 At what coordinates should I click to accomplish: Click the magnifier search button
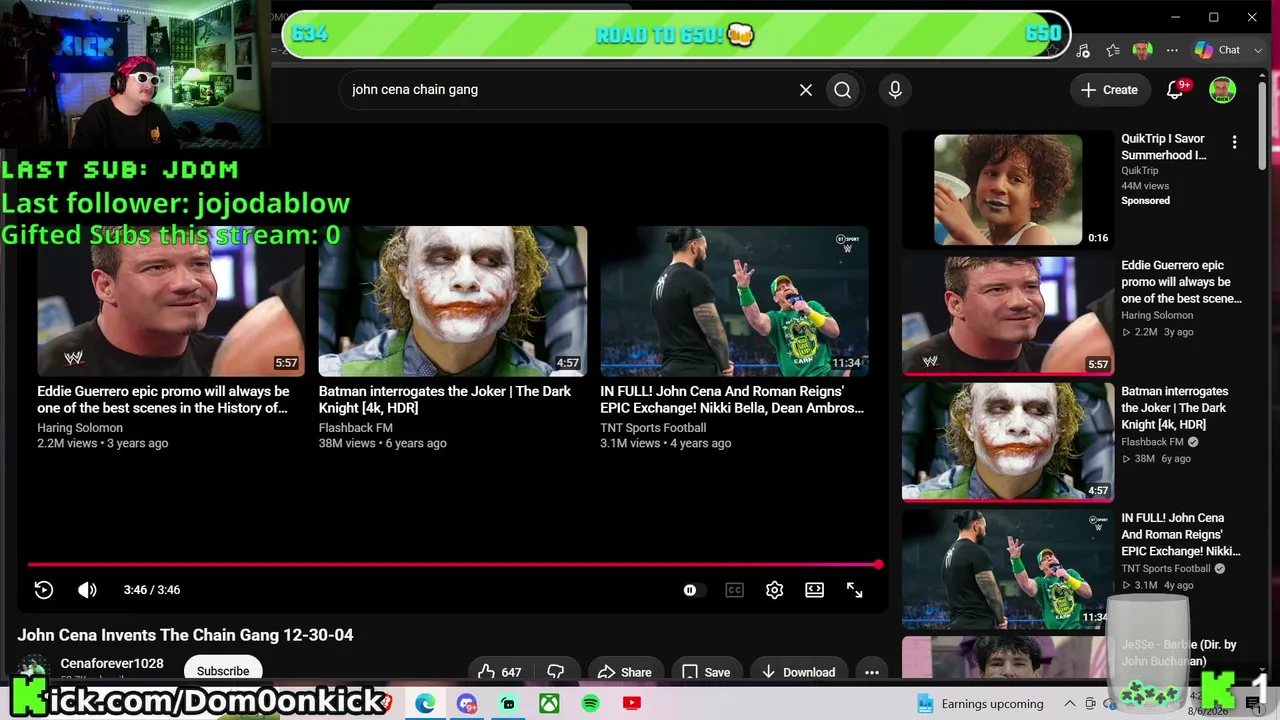(x=843, y=90)
